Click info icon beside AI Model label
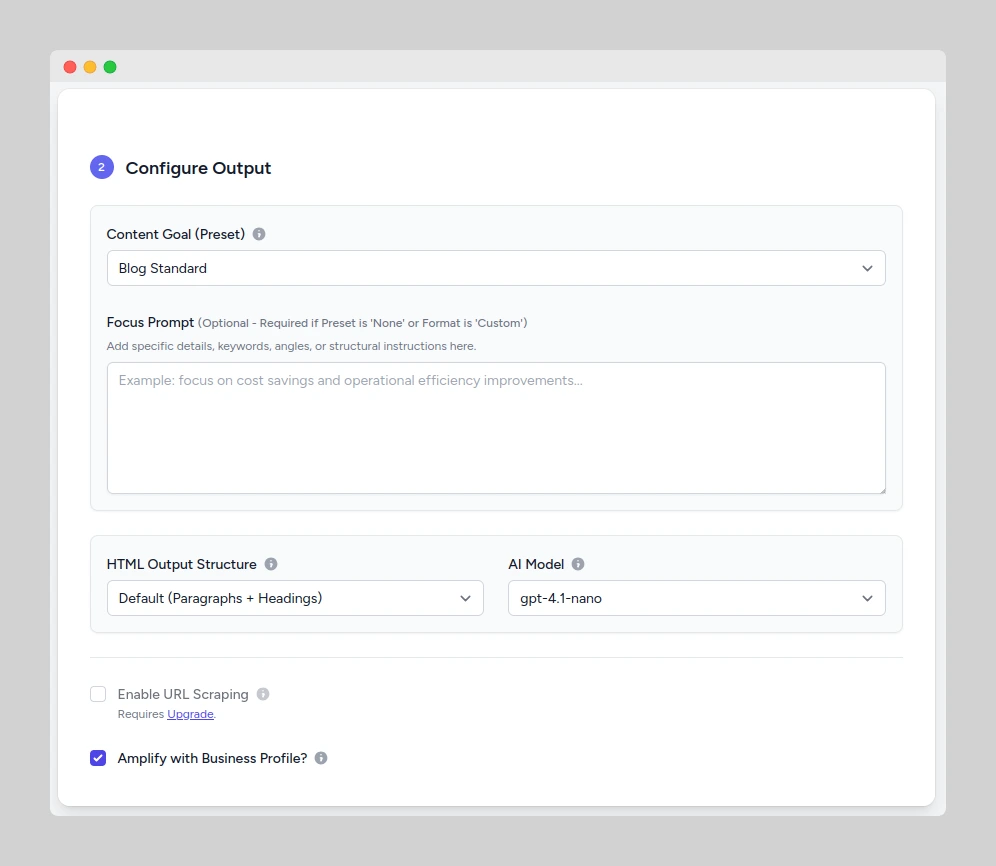Viewport: 996px width, 866px height. pos(578,564)
